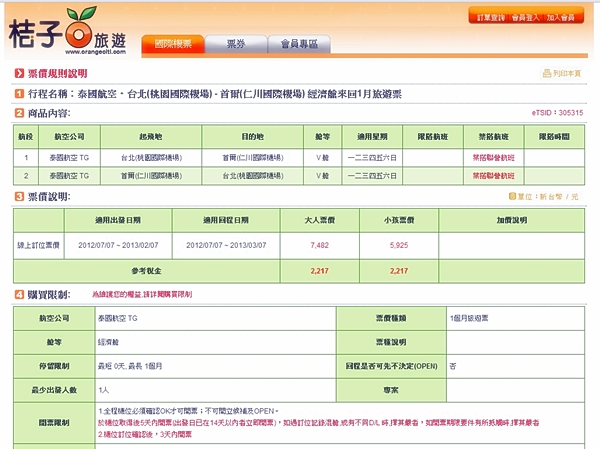Screen dimensions: 600x449
Task: Click the child tax value 2,217
Action: point(399,271)
